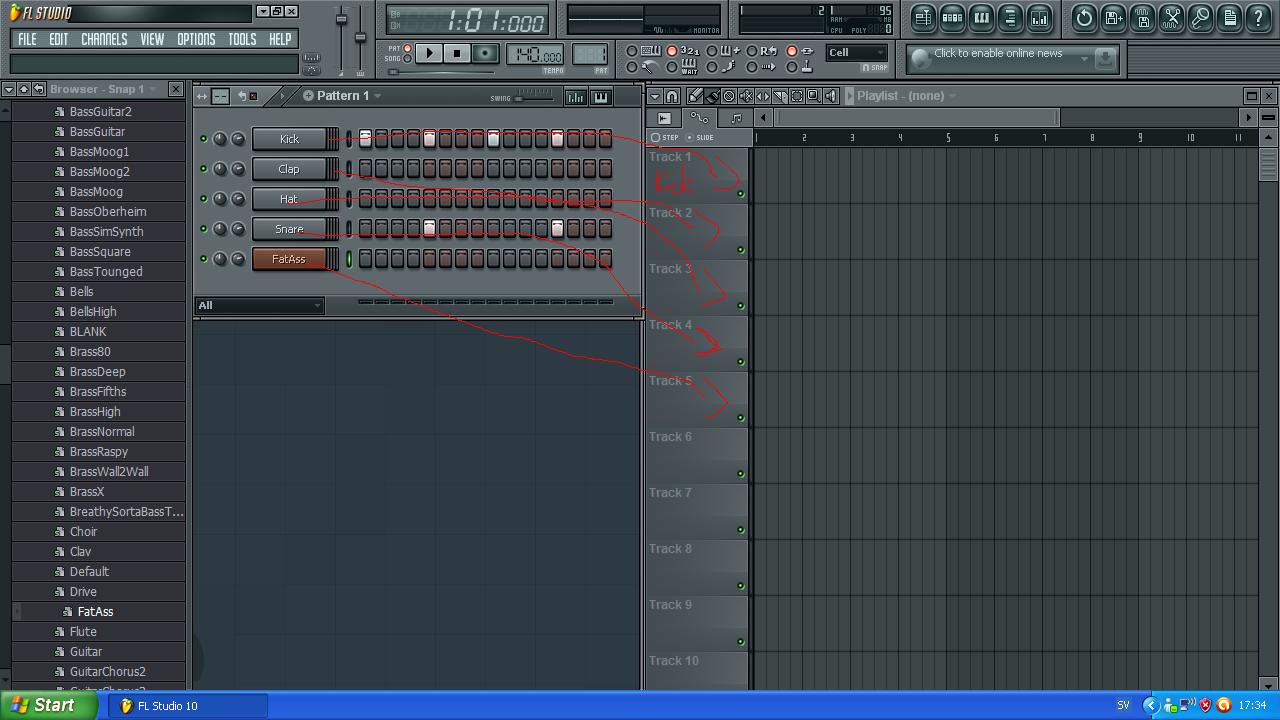
Task: Toggle Kick channel mute LED
Action: 204,139
